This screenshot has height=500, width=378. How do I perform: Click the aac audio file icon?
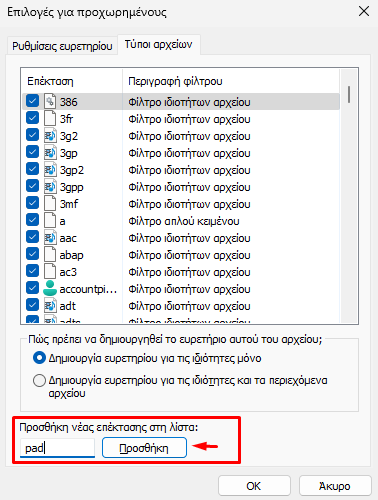coord(50,237)
